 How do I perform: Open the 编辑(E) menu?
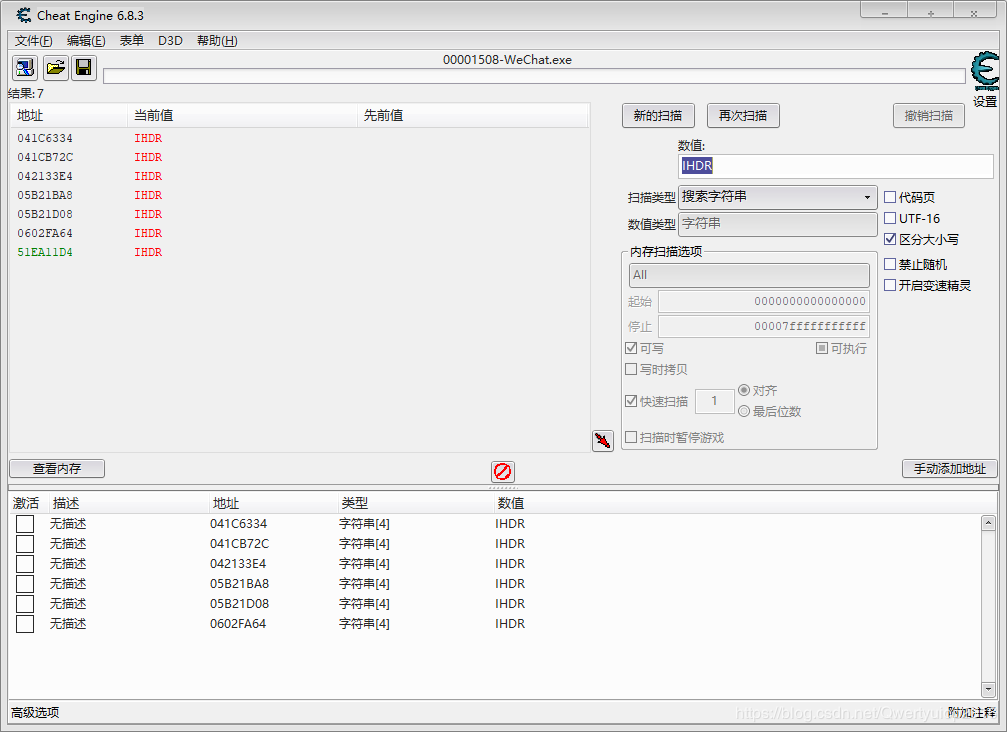(86, 40)
